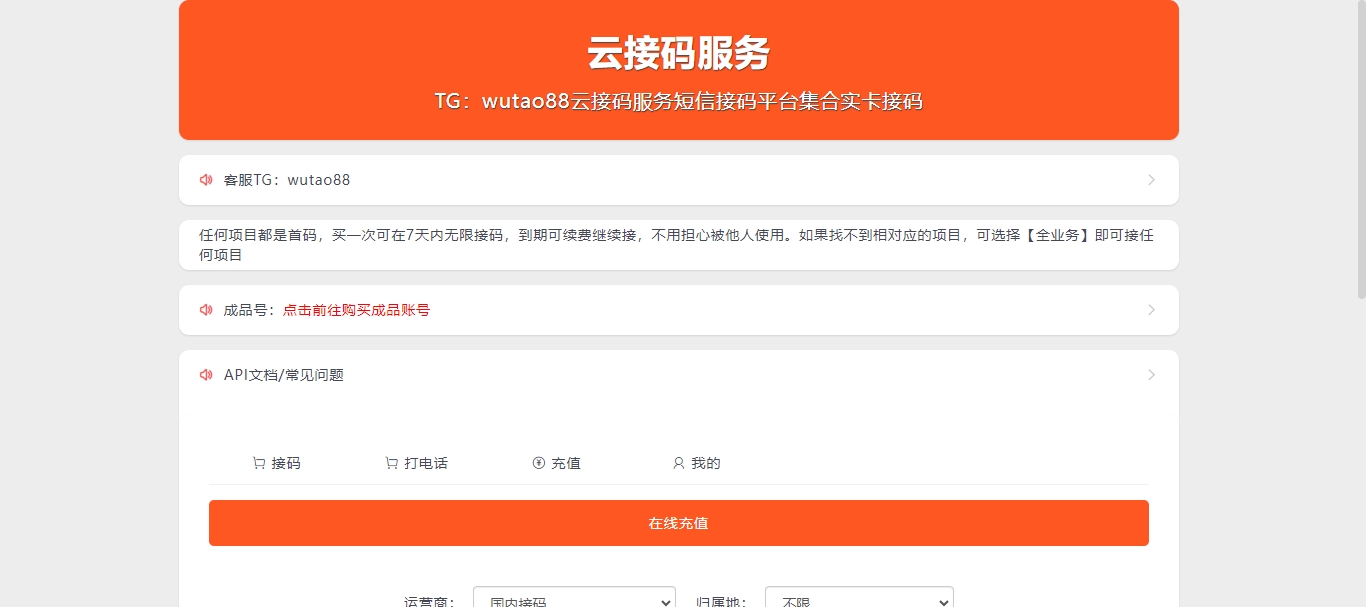The image size is (1366, 607).
Task: Open the 运营商 dropdown showing 国内接码
Action: click(x=573, y=598)
